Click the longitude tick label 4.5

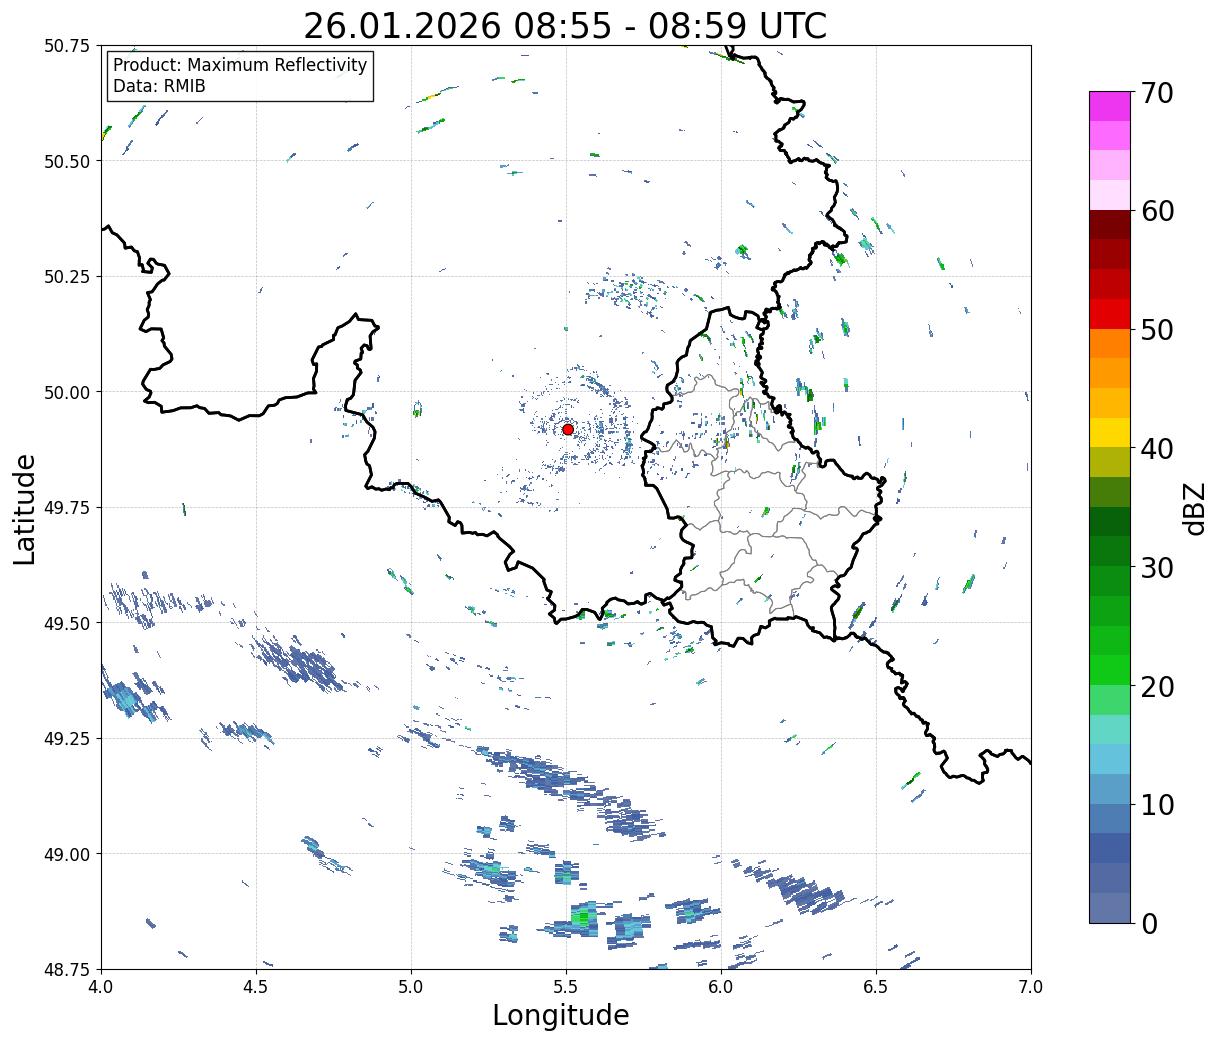[256, 987]
